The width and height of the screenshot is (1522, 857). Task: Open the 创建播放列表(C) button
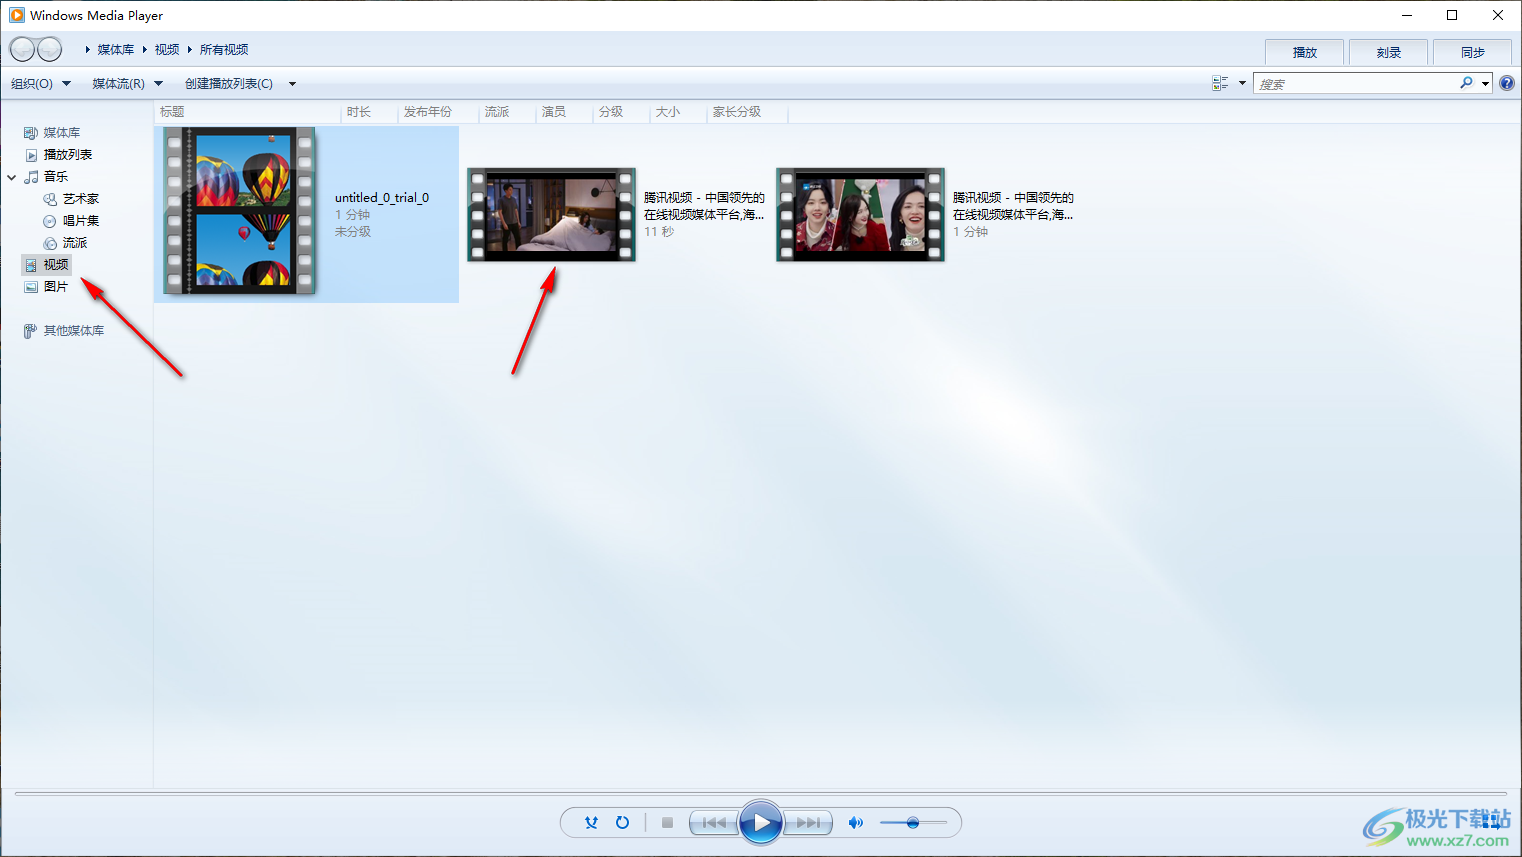(x=229, y=84)
